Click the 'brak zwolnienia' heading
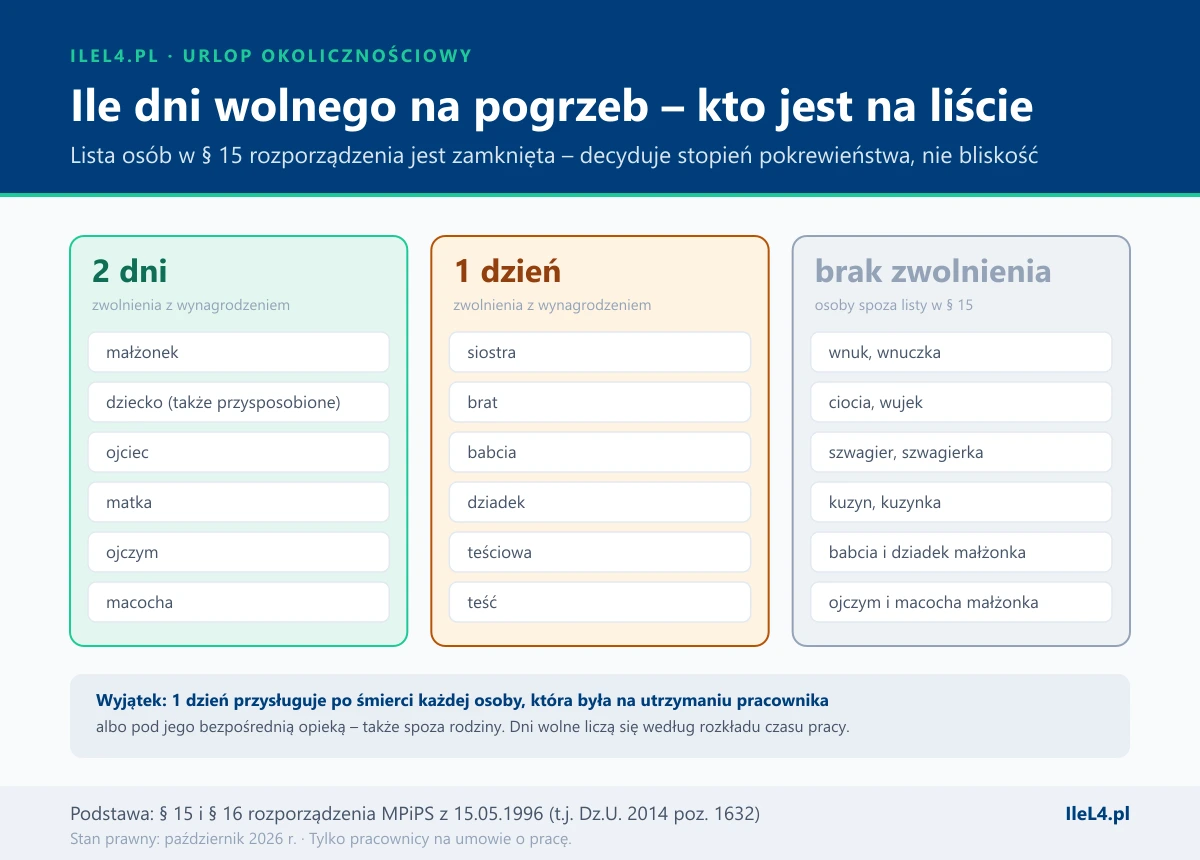Image resolution: width=1200 pixels, height=860 pixels. coord(933,271)
